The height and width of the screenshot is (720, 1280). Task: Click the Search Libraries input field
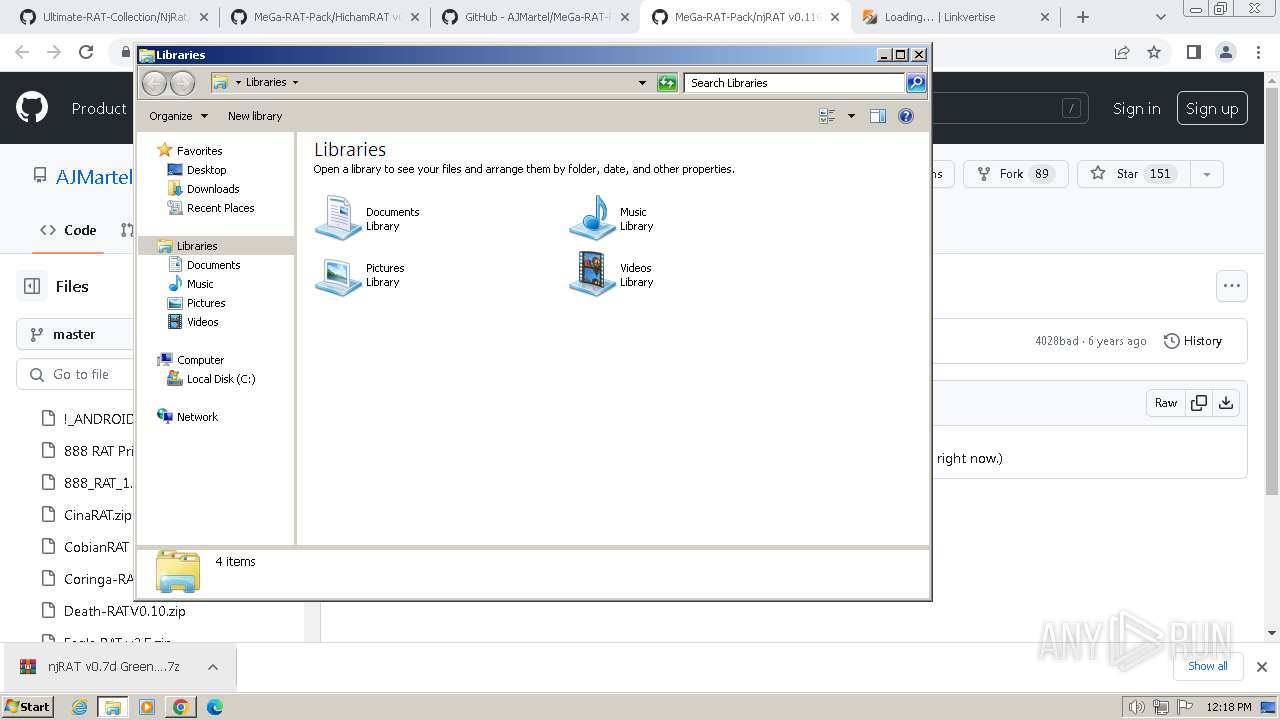(795, 83)
